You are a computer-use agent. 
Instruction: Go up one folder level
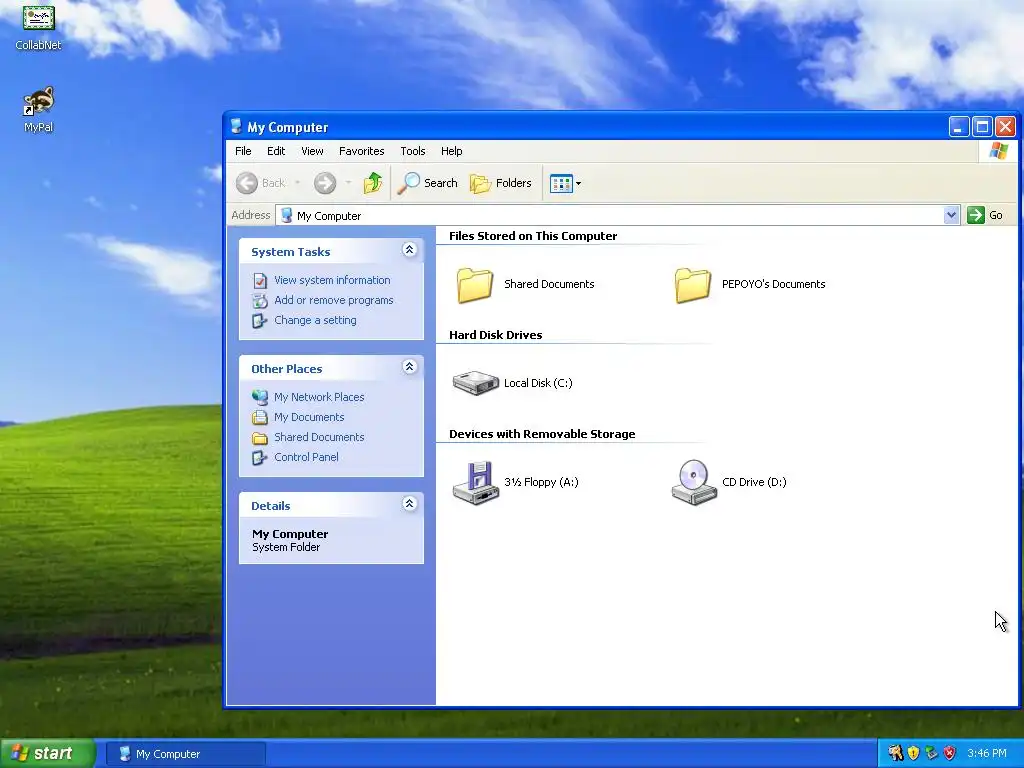point(373,183)
